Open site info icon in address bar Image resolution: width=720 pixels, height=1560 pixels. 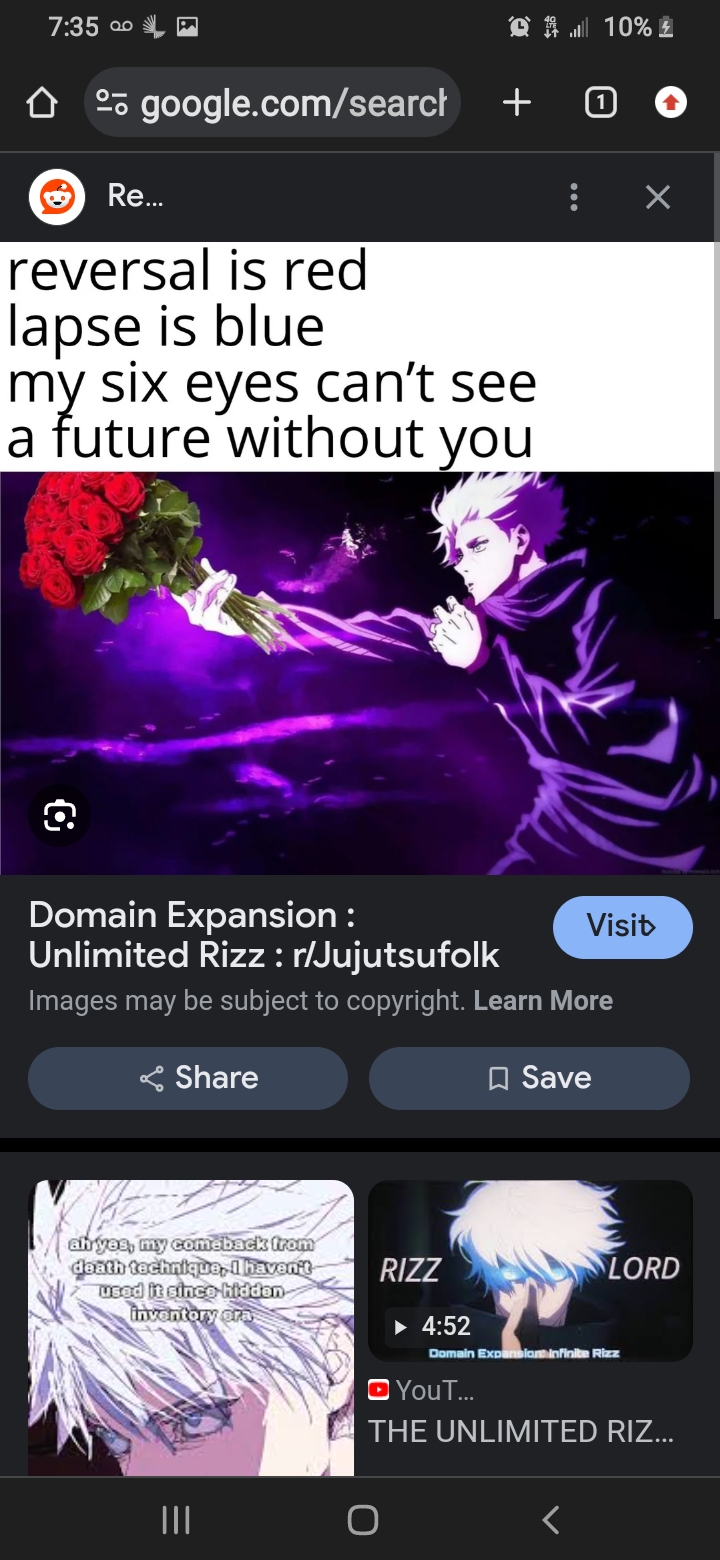[112, 102]
